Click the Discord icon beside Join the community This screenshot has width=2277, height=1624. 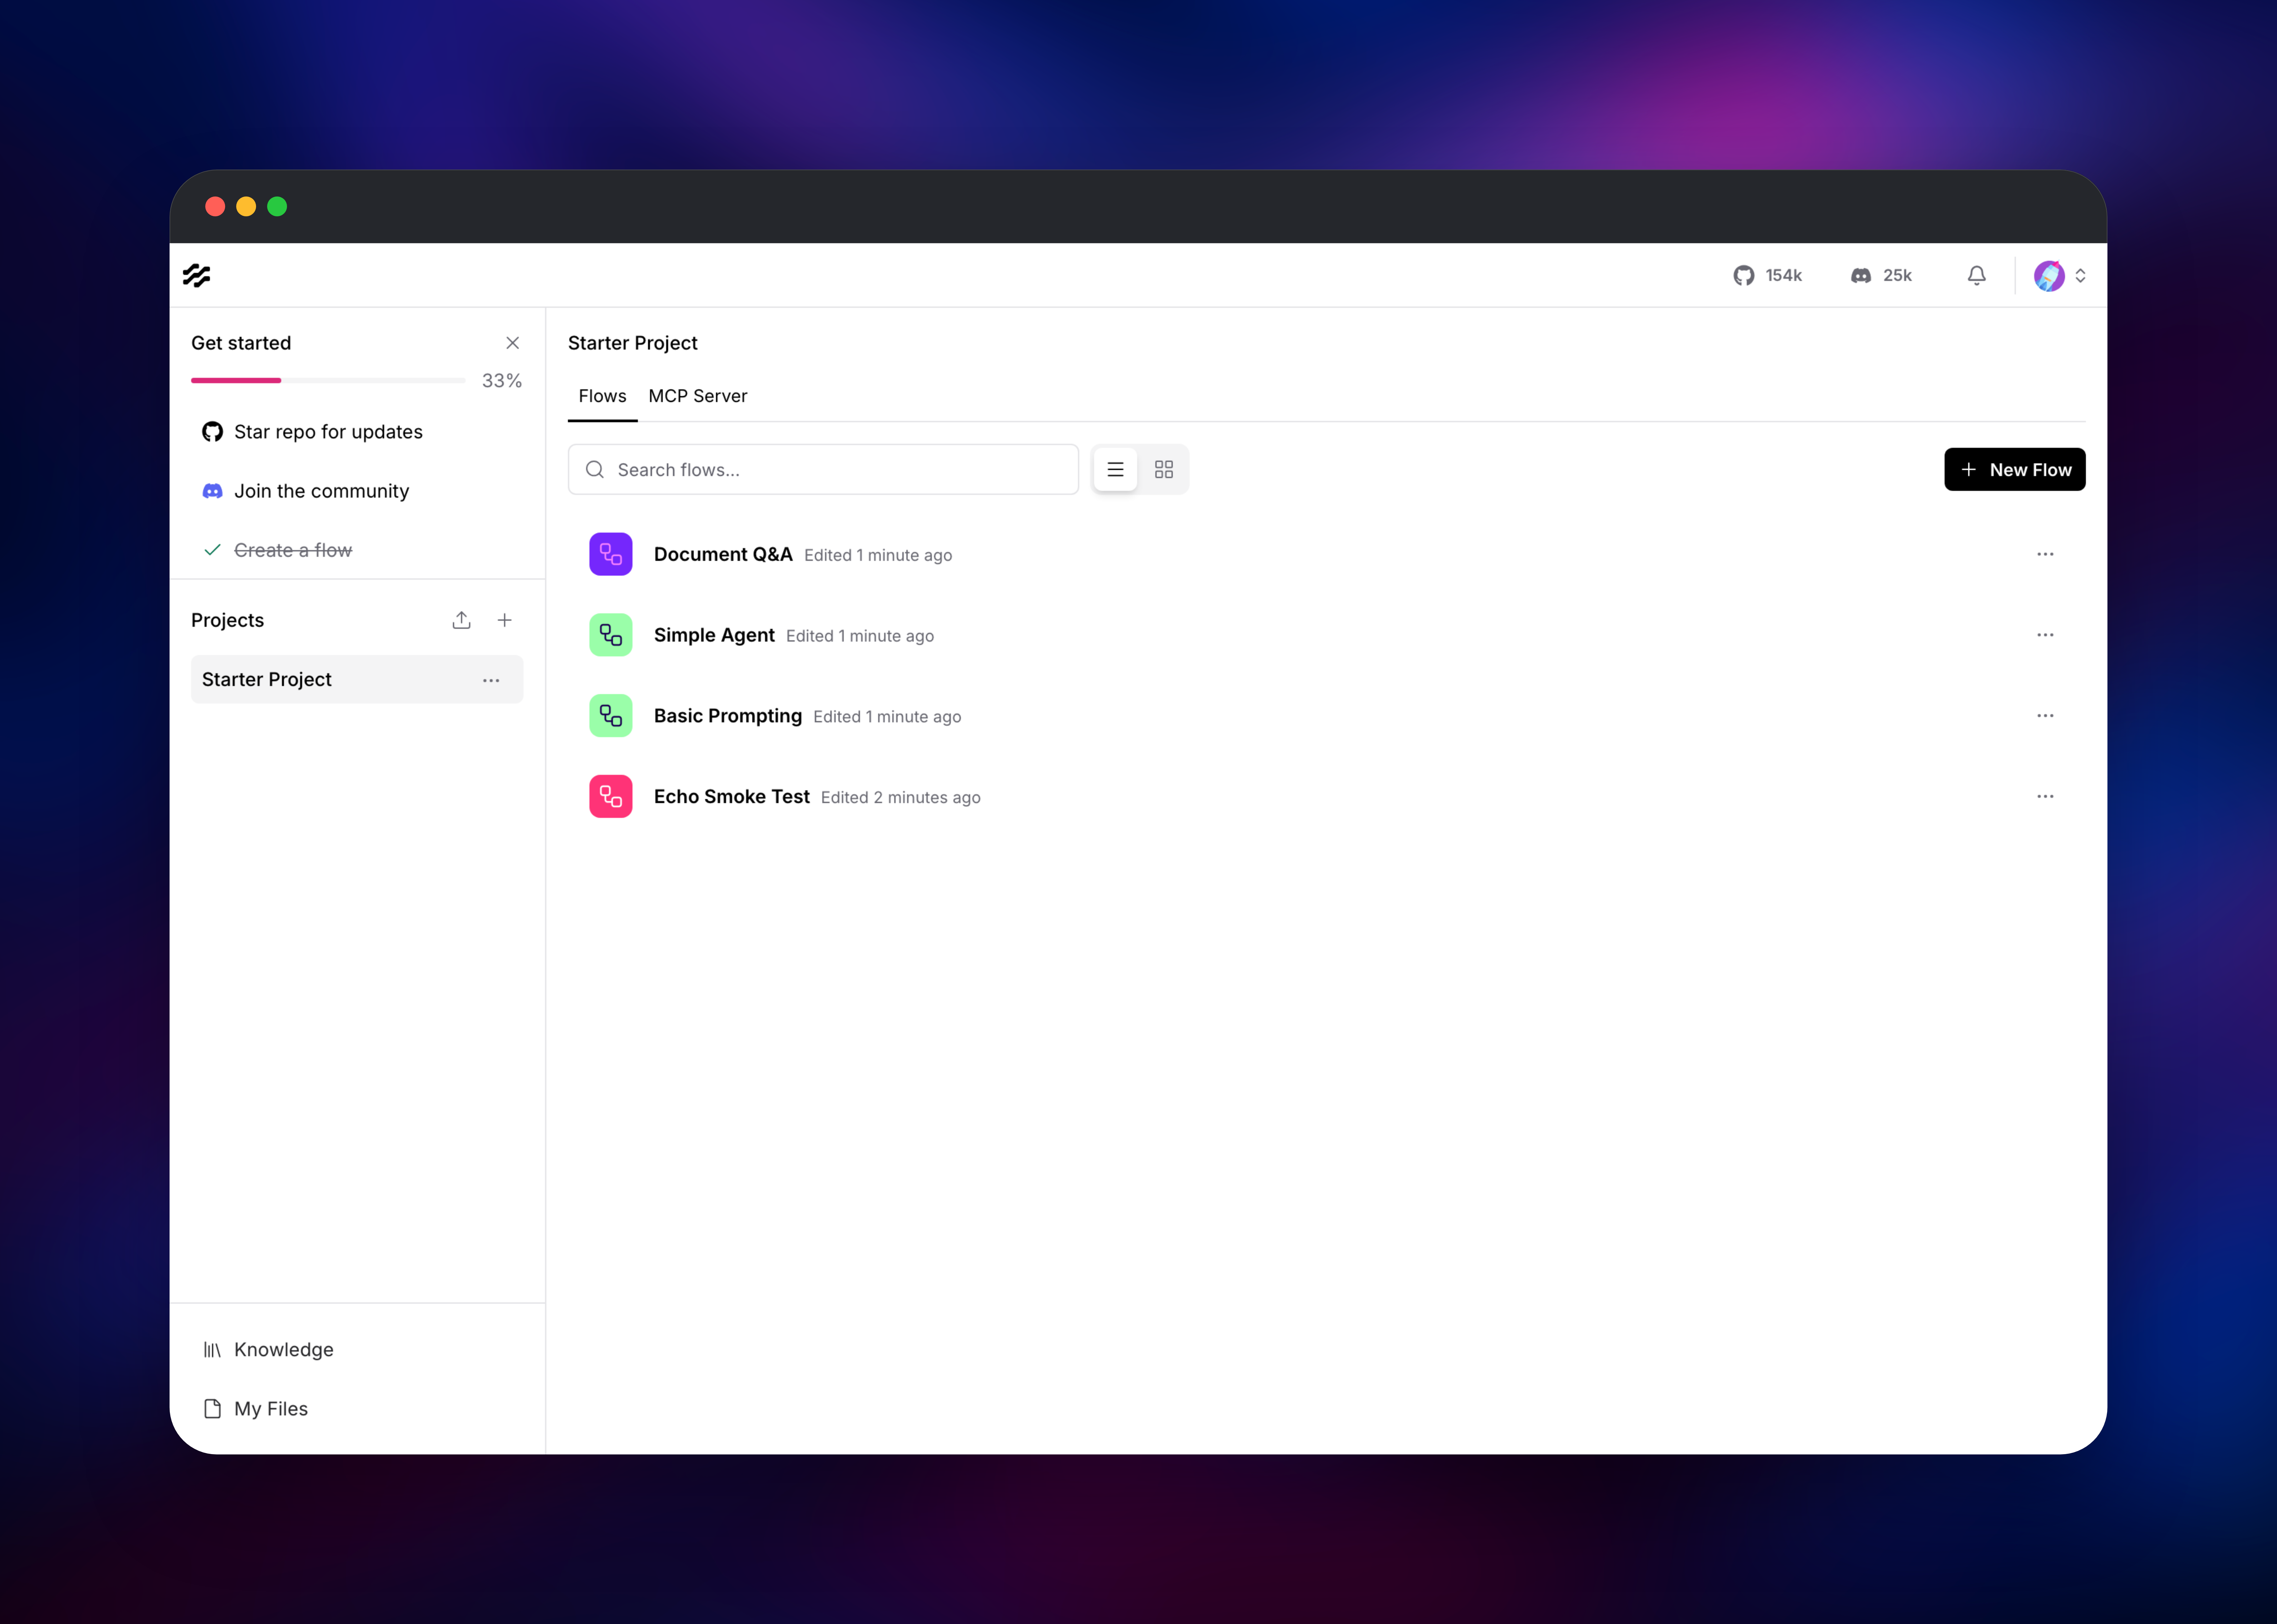212,491
